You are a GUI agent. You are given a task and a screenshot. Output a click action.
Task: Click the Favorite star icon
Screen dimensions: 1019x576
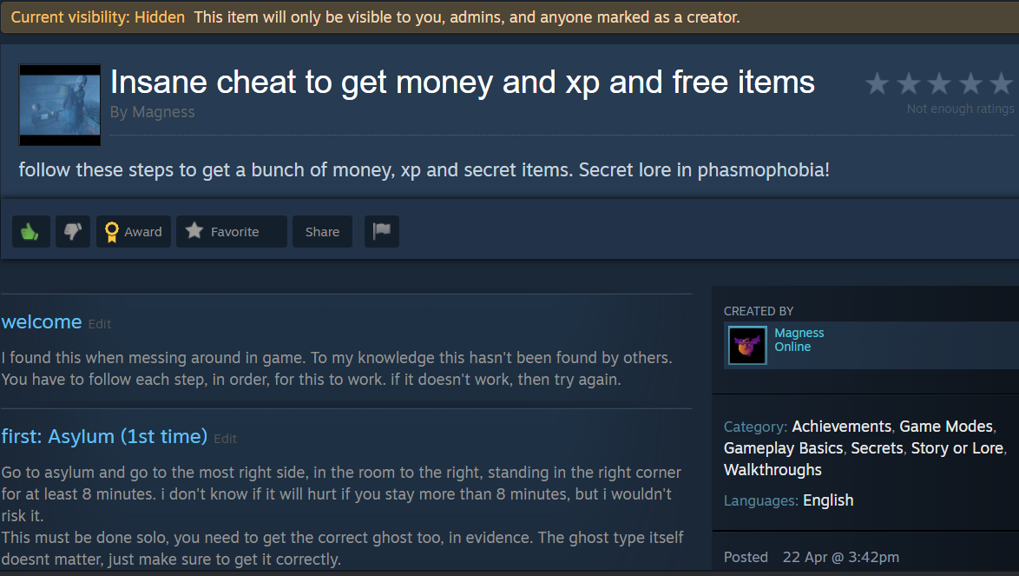click(194, 231)
